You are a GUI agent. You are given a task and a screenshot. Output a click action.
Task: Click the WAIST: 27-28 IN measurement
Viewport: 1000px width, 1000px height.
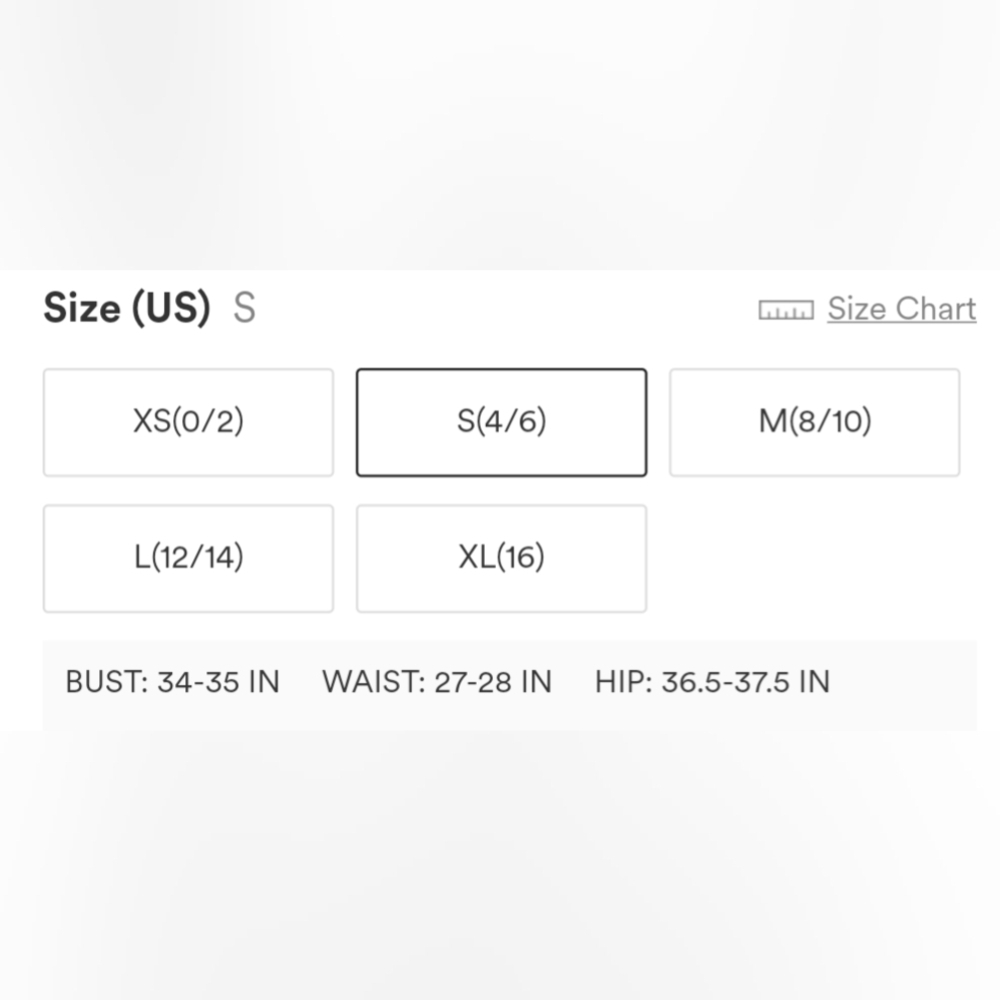437,682
